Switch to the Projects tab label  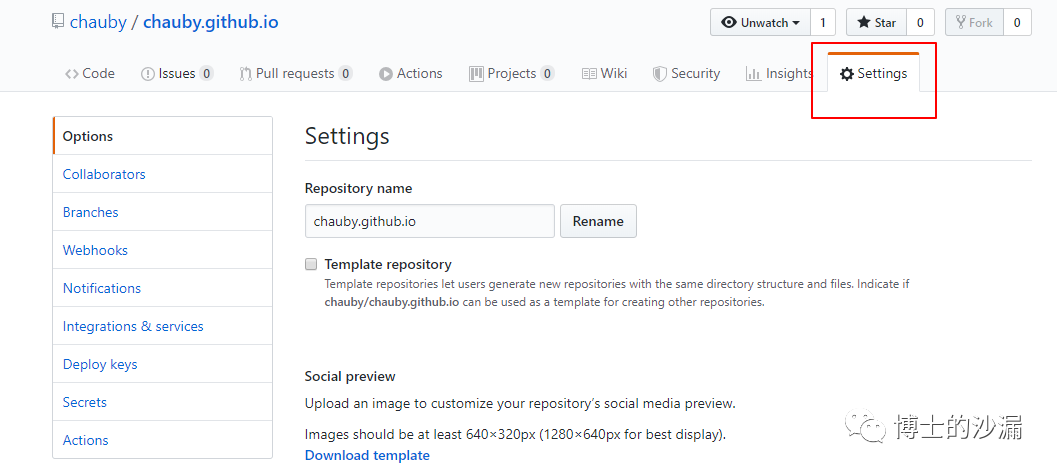pyautogui.click(x=512, y=73)
